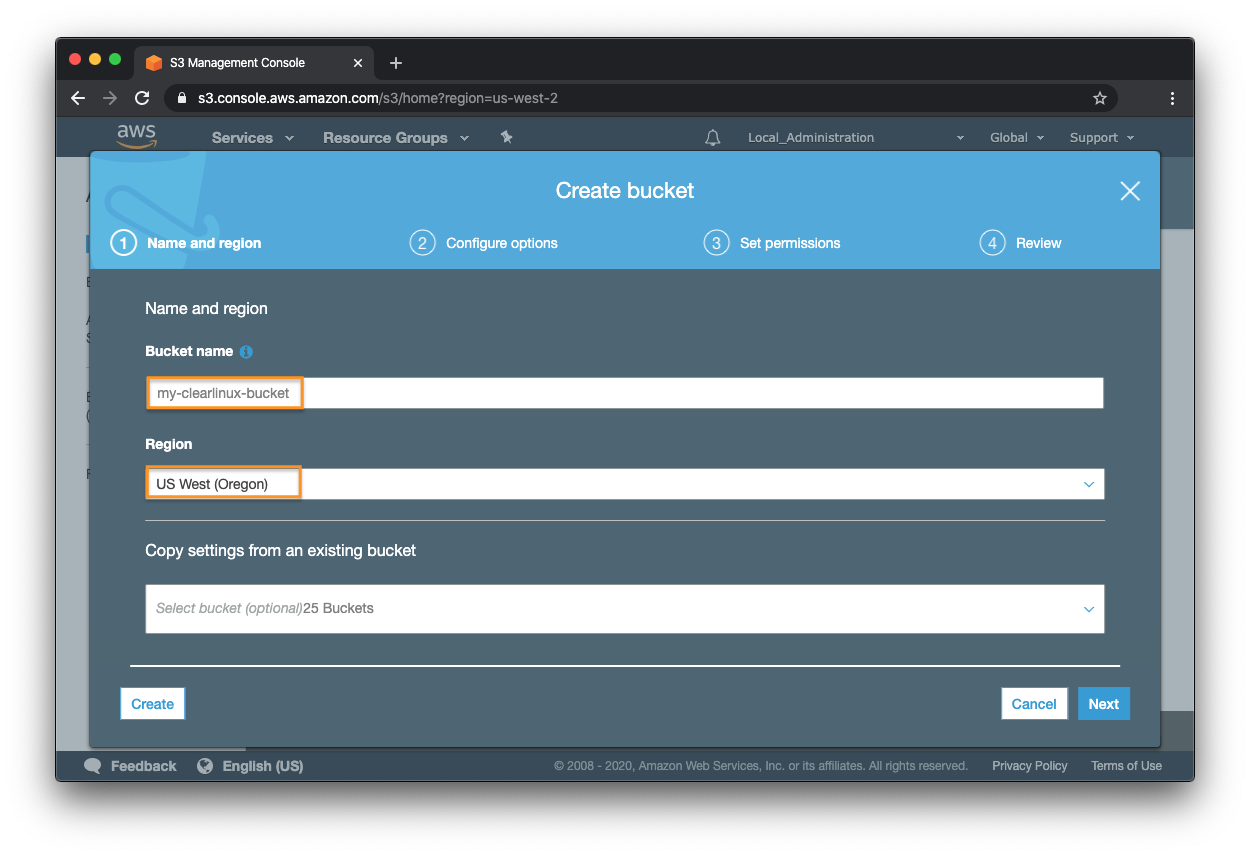Click step 3 circle in wizard
Screen dimensions: 1250x855
click(716, 243)
